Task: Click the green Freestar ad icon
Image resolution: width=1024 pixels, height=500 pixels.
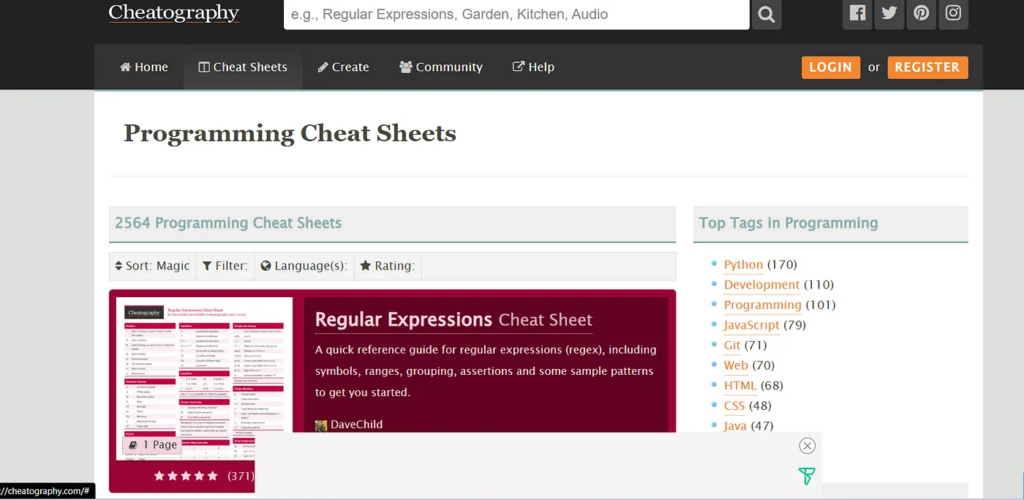Action: point(807,477)
